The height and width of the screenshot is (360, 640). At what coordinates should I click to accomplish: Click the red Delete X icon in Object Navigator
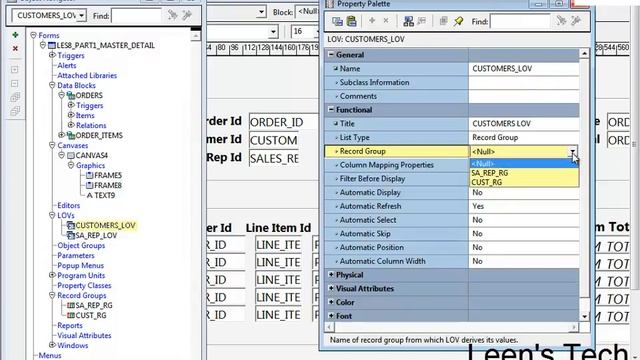[x=15, y=49]
